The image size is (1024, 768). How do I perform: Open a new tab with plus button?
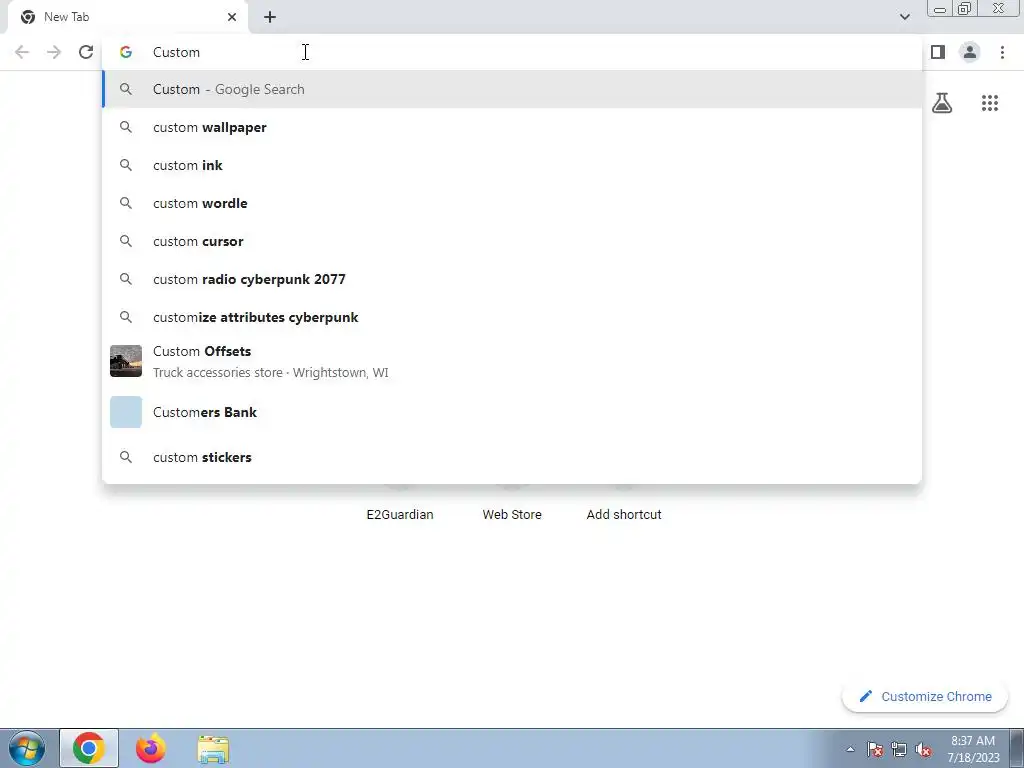270,17
